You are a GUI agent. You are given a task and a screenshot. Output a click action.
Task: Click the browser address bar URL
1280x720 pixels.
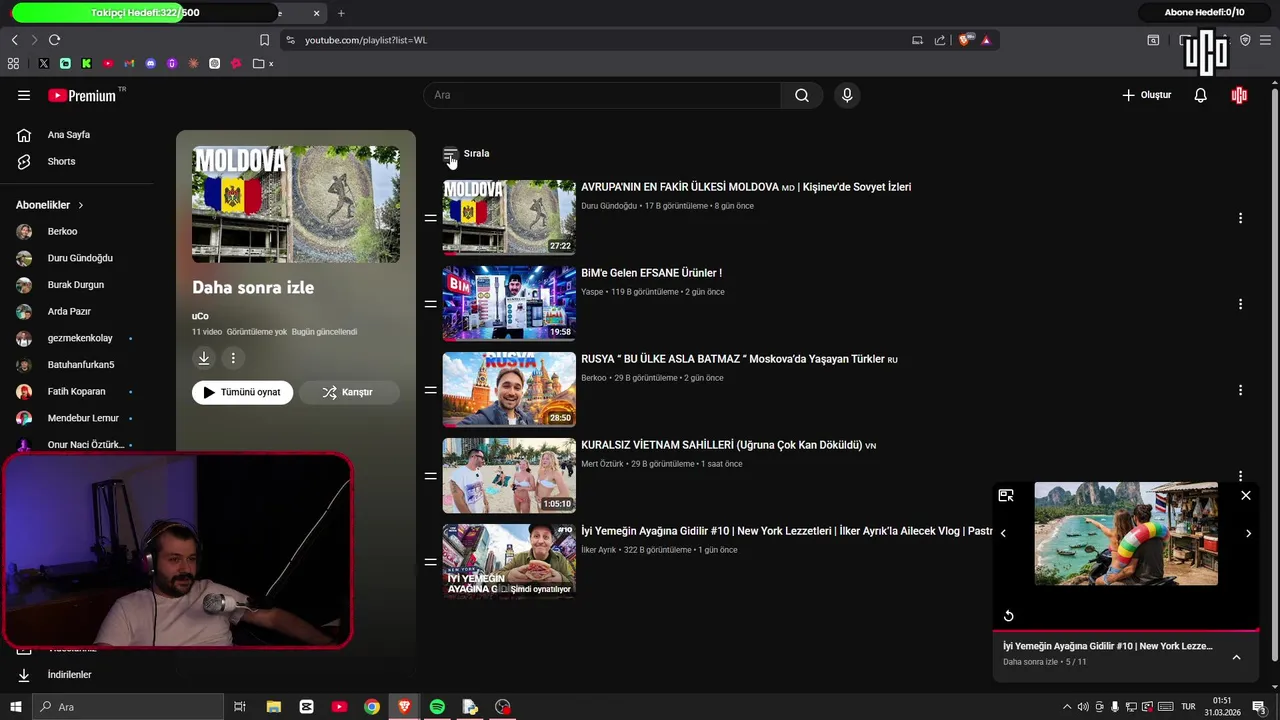pos(366,40)
